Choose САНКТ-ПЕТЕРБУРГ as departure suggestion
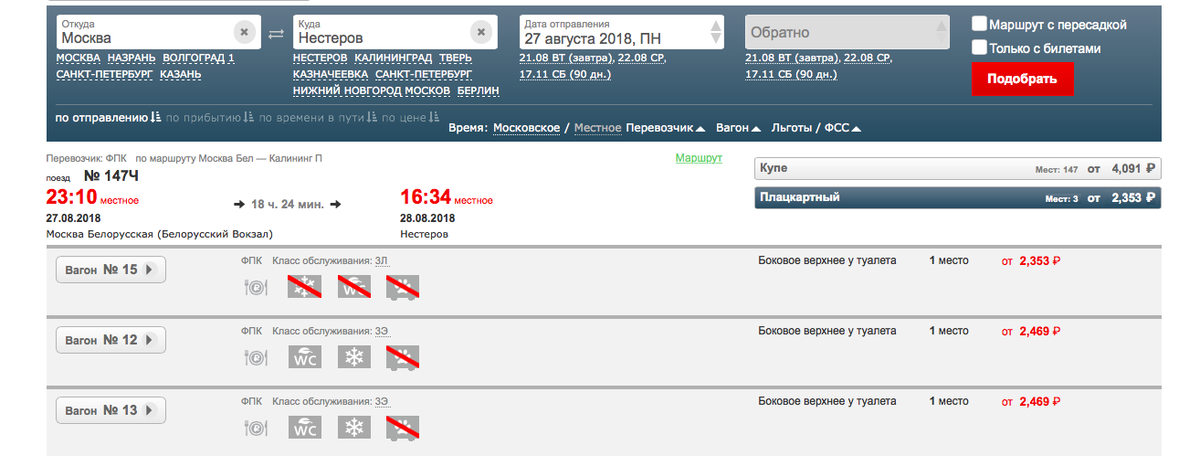The width and height of the screenshot is (1200, 466). pyautogui.click(x=104, y=74)
